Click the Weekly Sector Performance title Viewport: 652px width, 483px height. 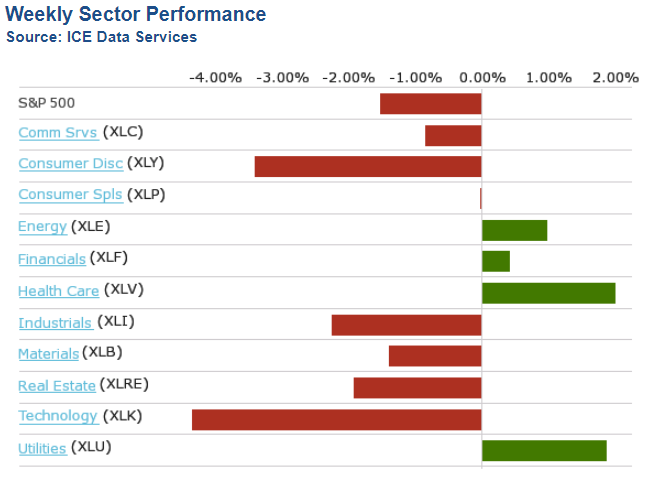tap(136, 14)
